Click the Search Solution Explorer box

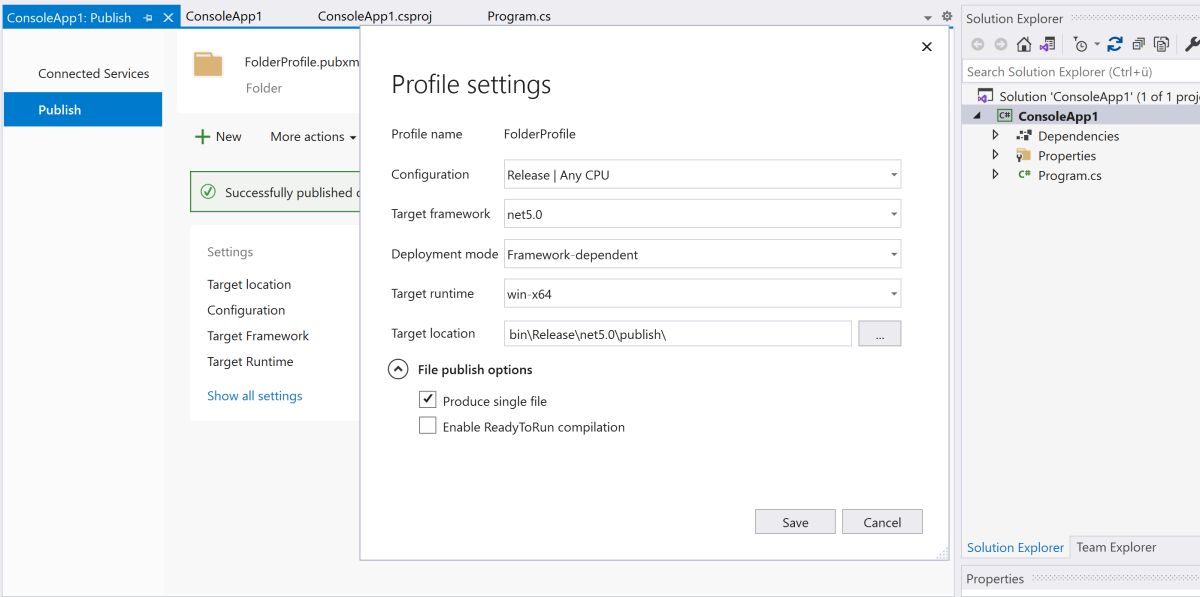(1081, 72)
